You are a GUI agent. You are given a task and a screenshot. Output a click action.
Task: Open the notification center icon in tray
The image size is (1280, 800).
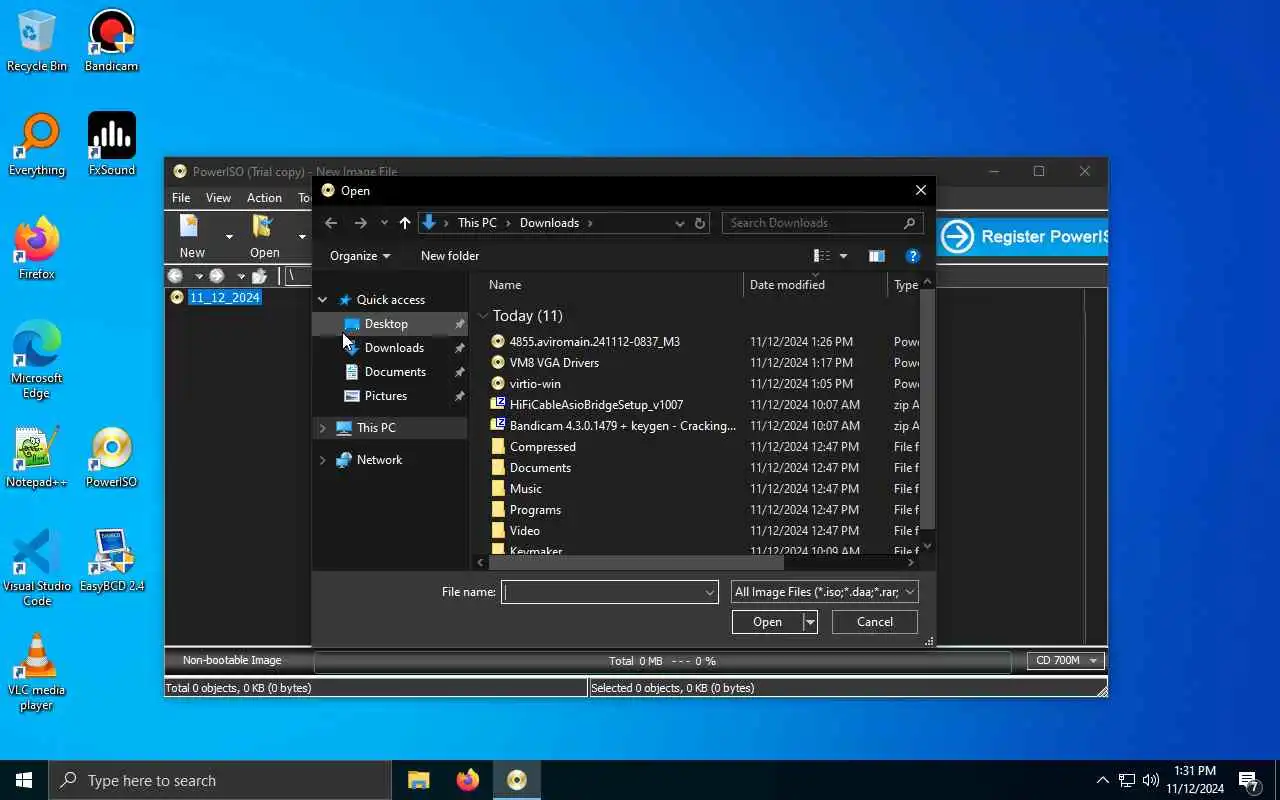click(x=1249, y=780)
